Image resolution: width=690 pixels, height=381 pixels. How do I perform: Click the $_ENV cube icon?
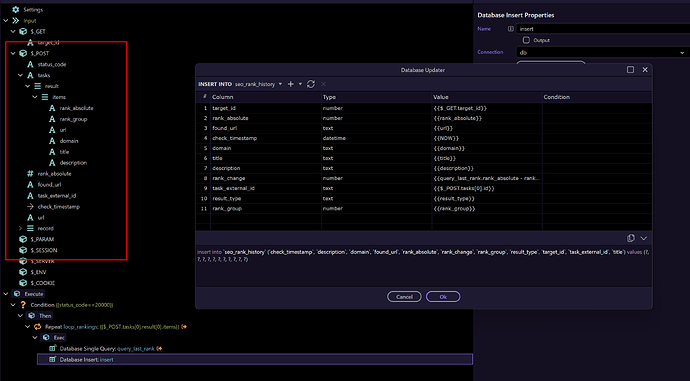point(23,272)
